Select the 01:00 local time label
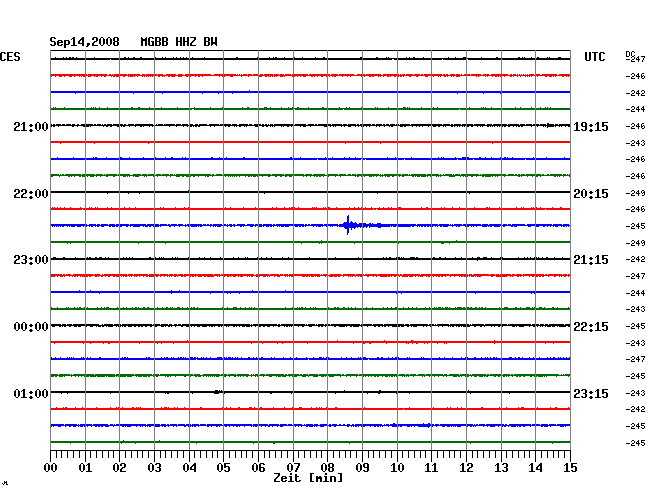Screen dimensions: 650x494 click(31, 393)
